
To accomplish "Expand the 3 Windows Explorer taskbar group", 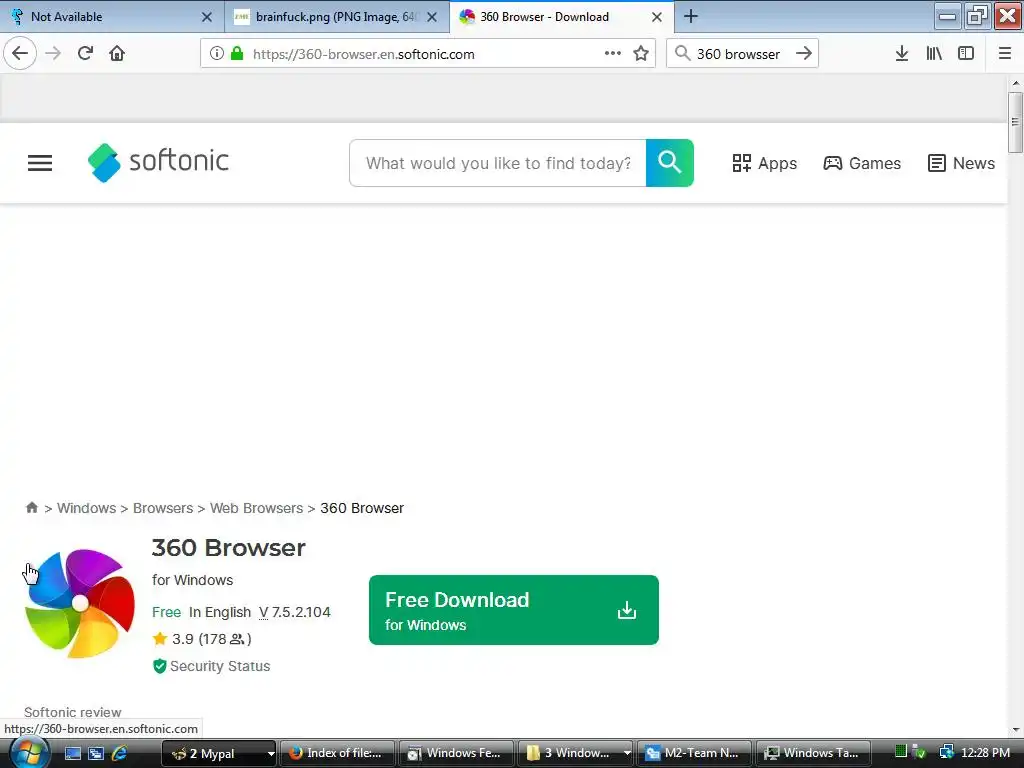I will coord(575,754).
